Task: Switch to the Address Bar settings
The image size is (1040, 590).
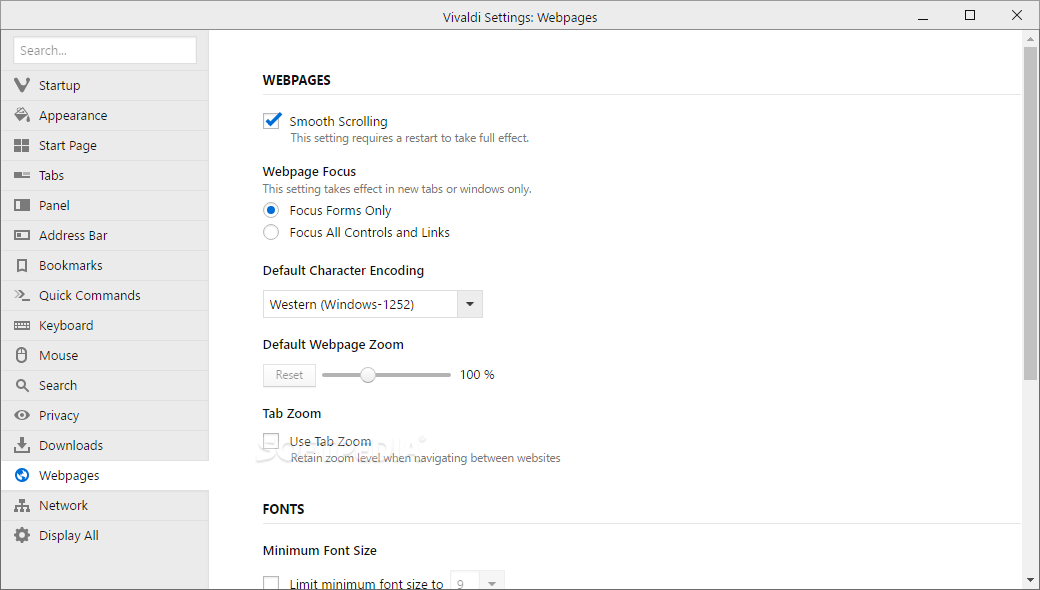Action: tap(73, 235)
